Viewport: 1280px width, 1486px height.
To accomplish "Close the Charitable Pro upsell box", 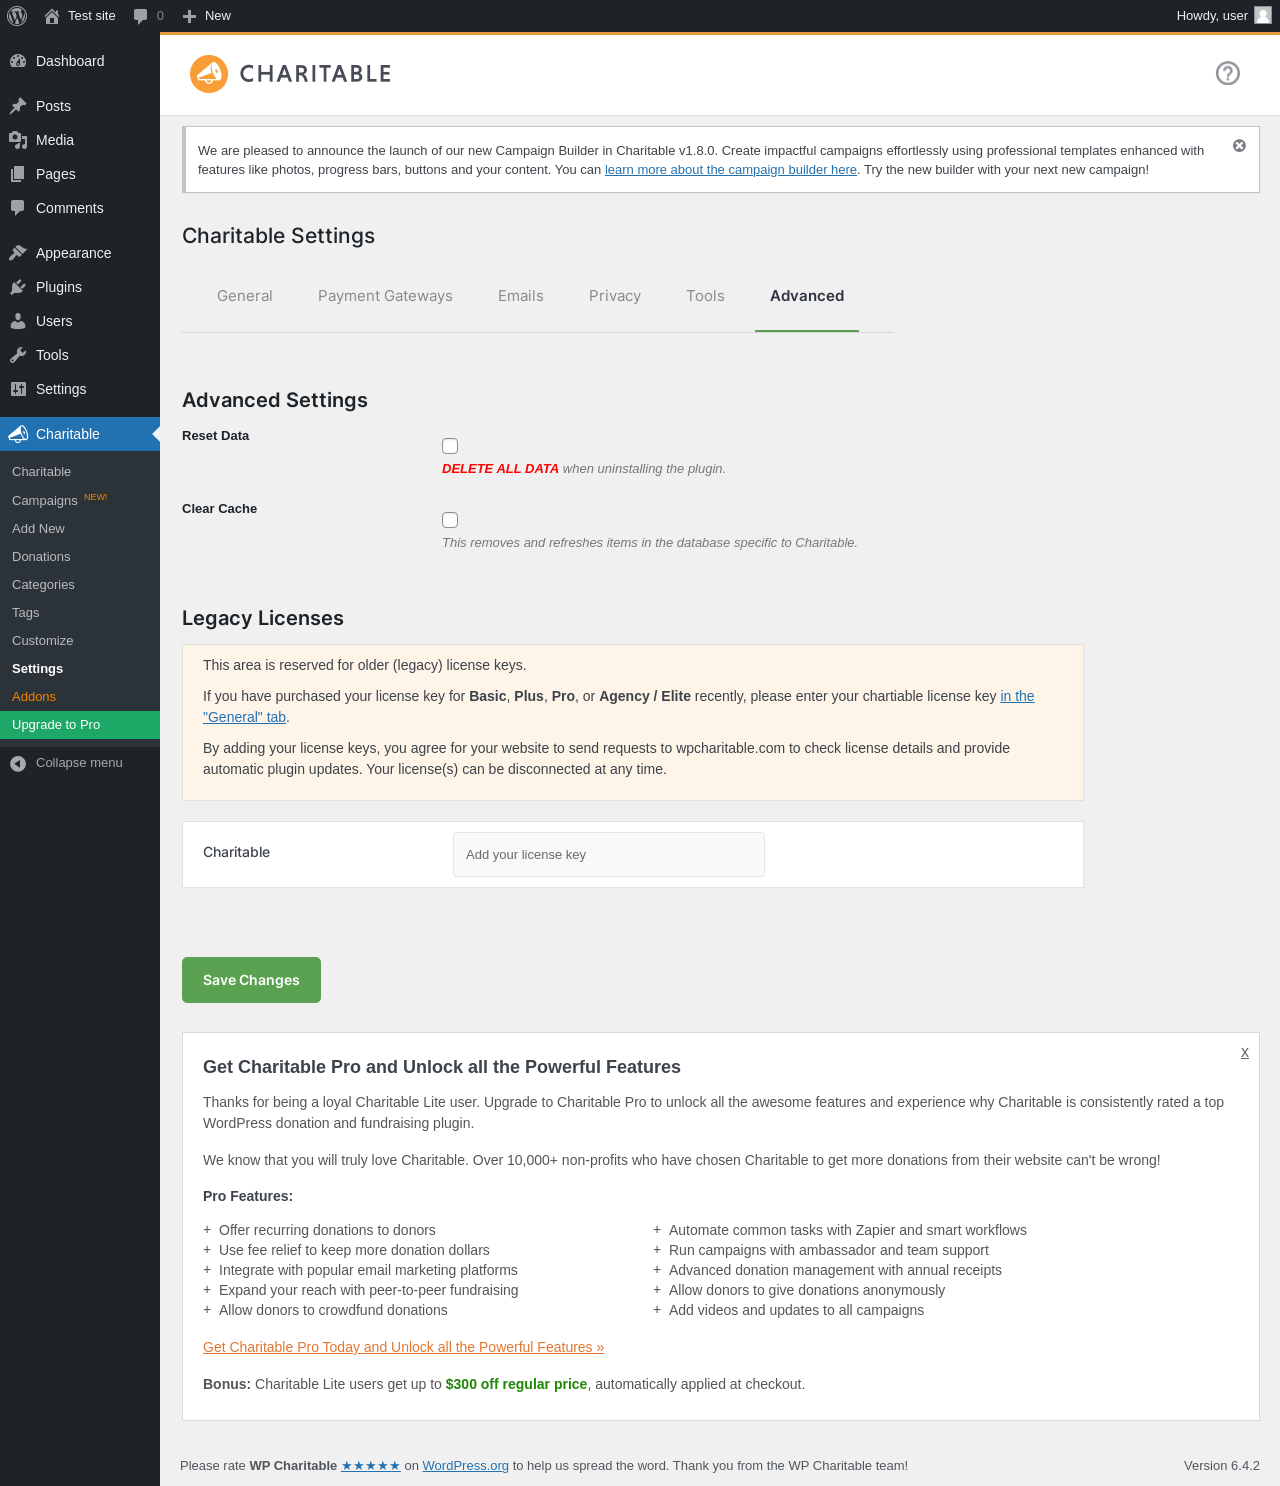I will click(1245, 1053).
